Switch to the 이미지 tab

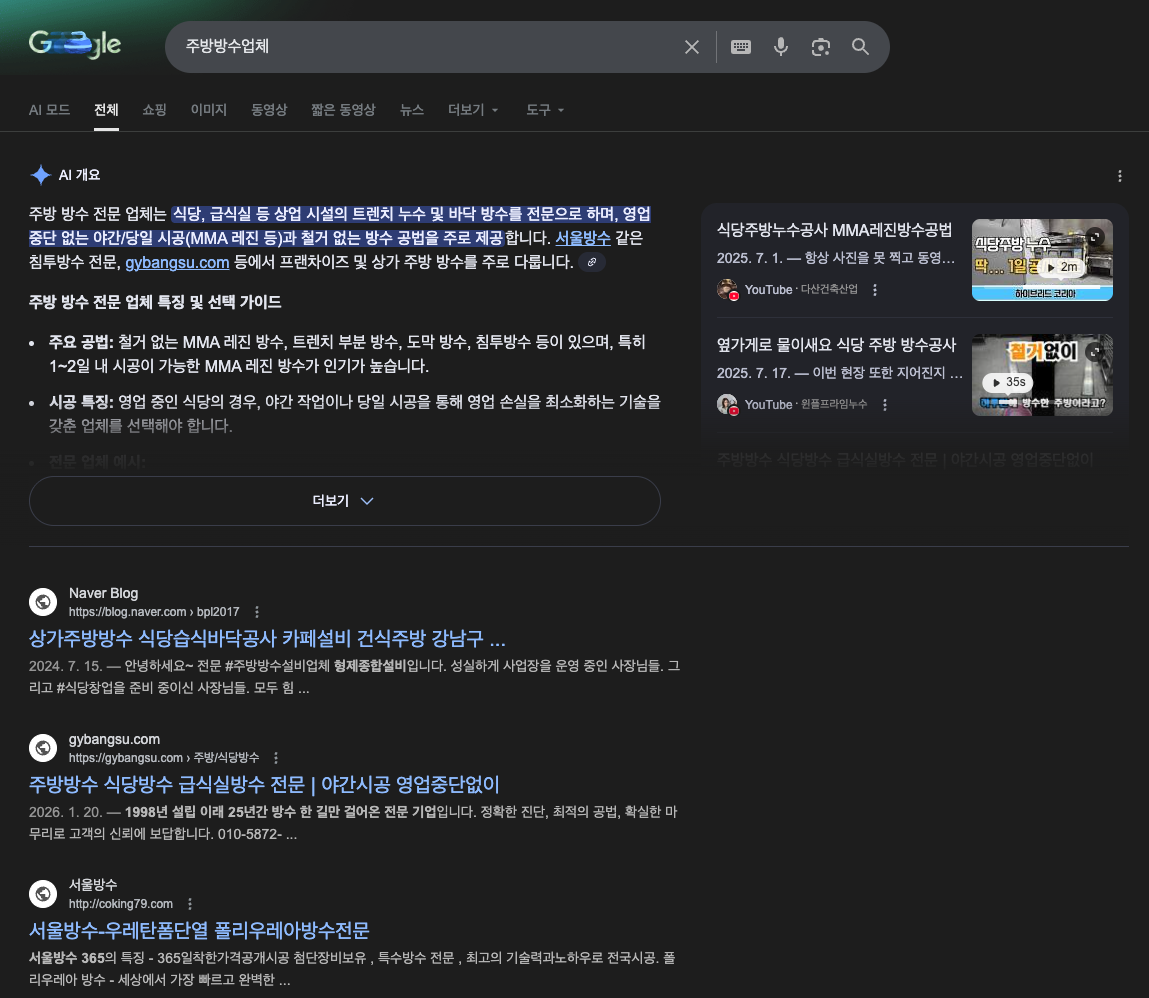coord(208,110)
